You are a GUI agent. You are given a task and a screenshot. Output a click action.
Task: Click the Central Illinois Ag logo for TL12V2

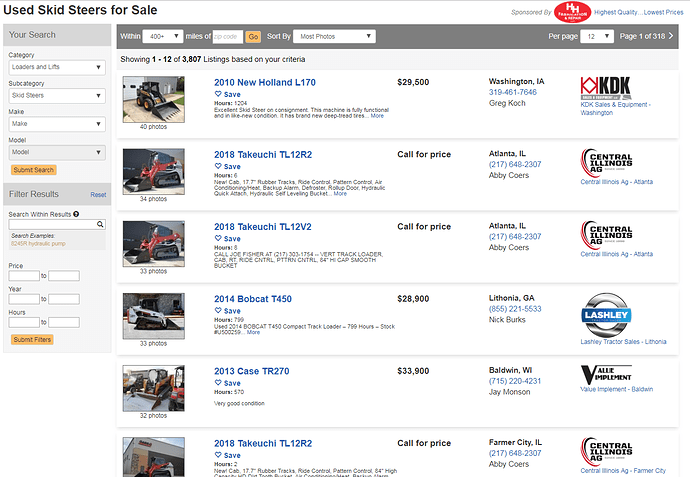(606, 235)
